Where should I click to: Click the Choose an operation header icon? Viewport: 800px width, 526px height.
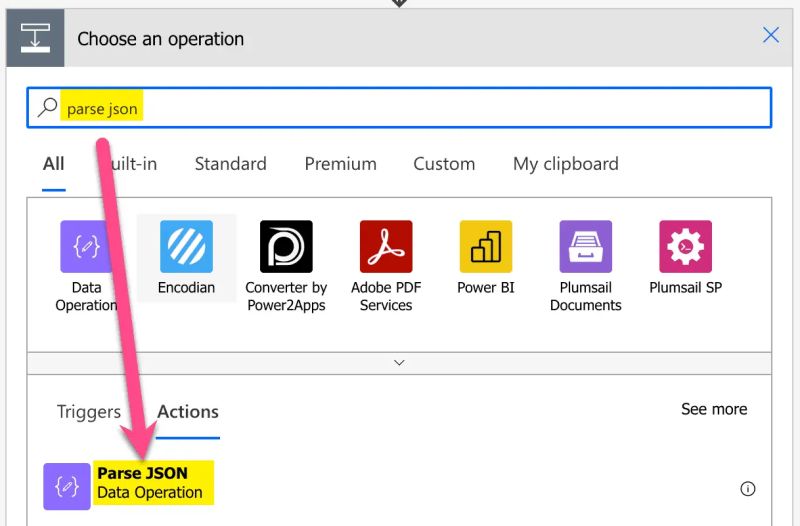[35, 38]
